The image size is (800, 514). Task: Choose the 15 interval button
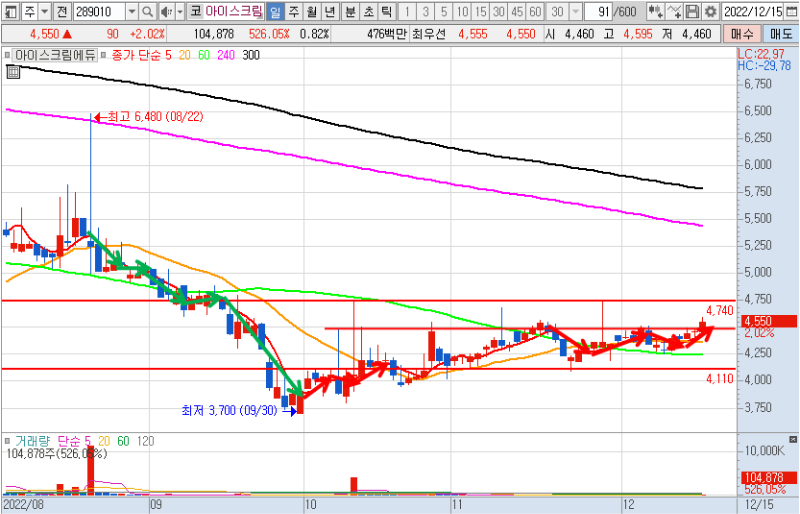480,11
